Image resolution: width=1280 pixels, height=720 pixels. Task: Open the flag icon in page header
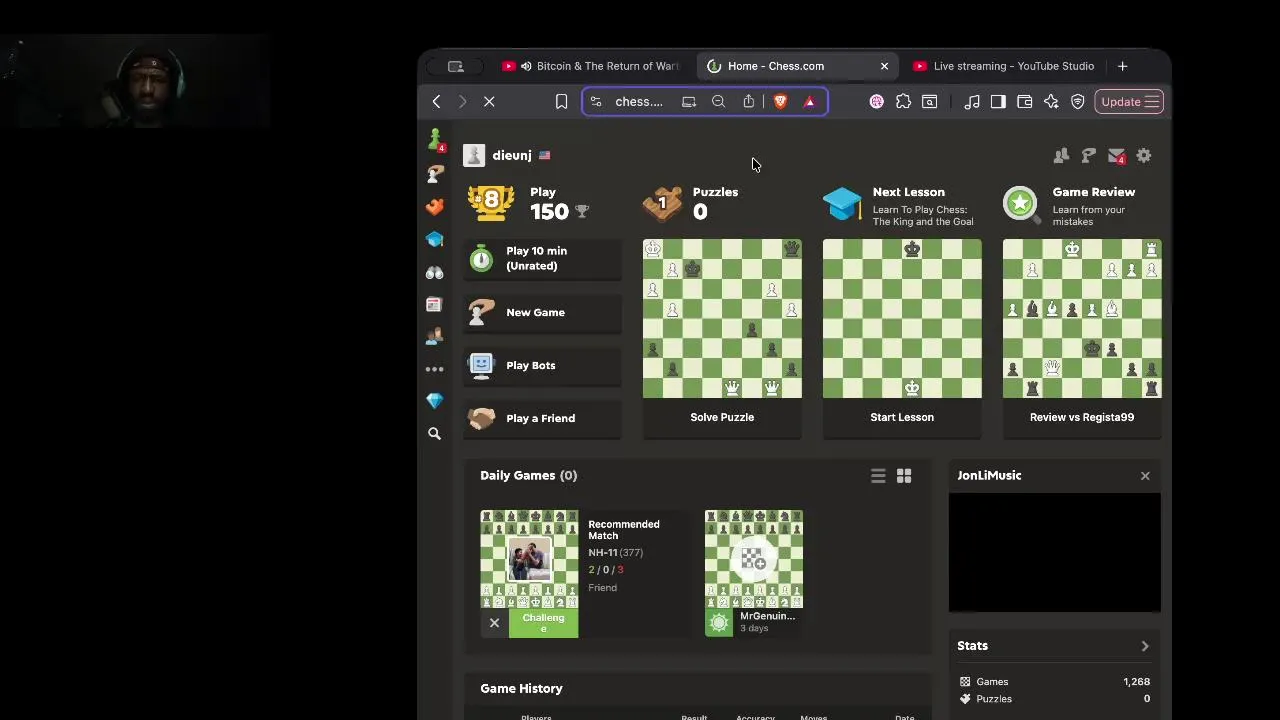tap(1088, 155)
